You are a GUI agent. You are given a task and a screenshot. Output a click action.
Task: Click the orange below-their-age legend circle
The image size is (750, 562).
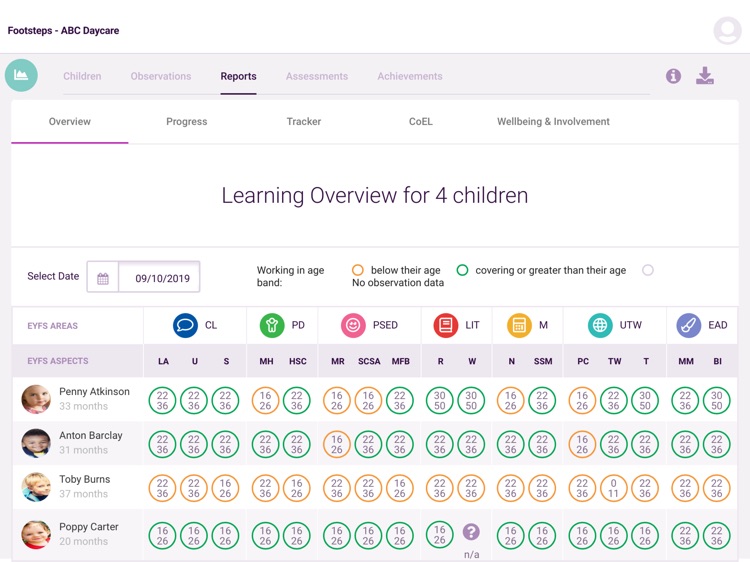pos(358,270)
